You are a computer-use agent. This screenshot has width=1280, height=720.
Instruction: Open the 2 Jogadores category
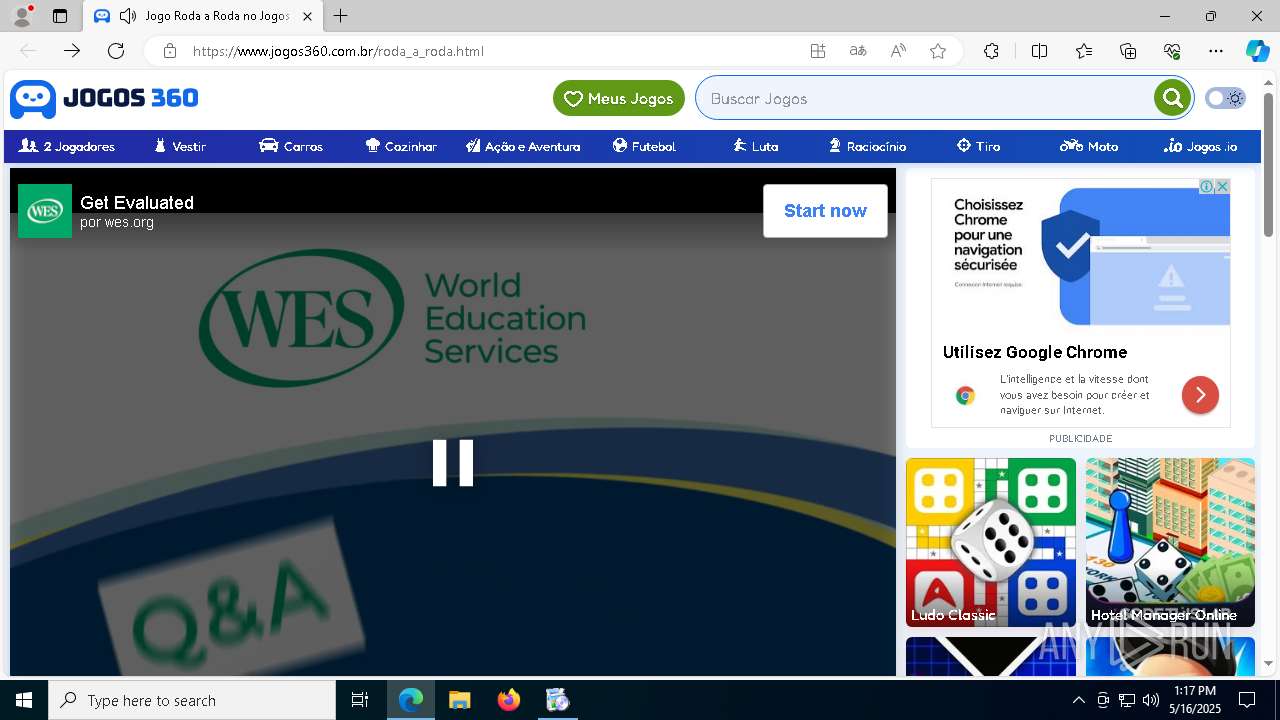click(x=67, y=146)
